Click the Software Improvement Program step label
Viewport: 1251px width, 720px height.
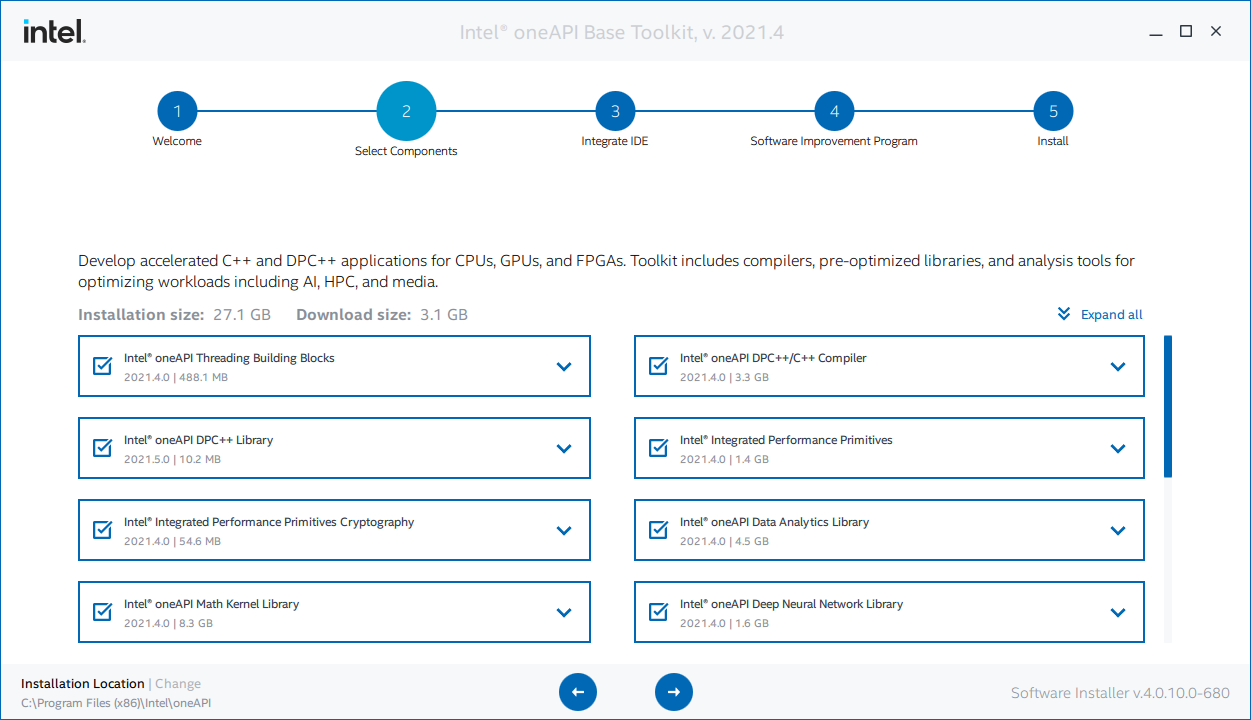coord(834,141)
